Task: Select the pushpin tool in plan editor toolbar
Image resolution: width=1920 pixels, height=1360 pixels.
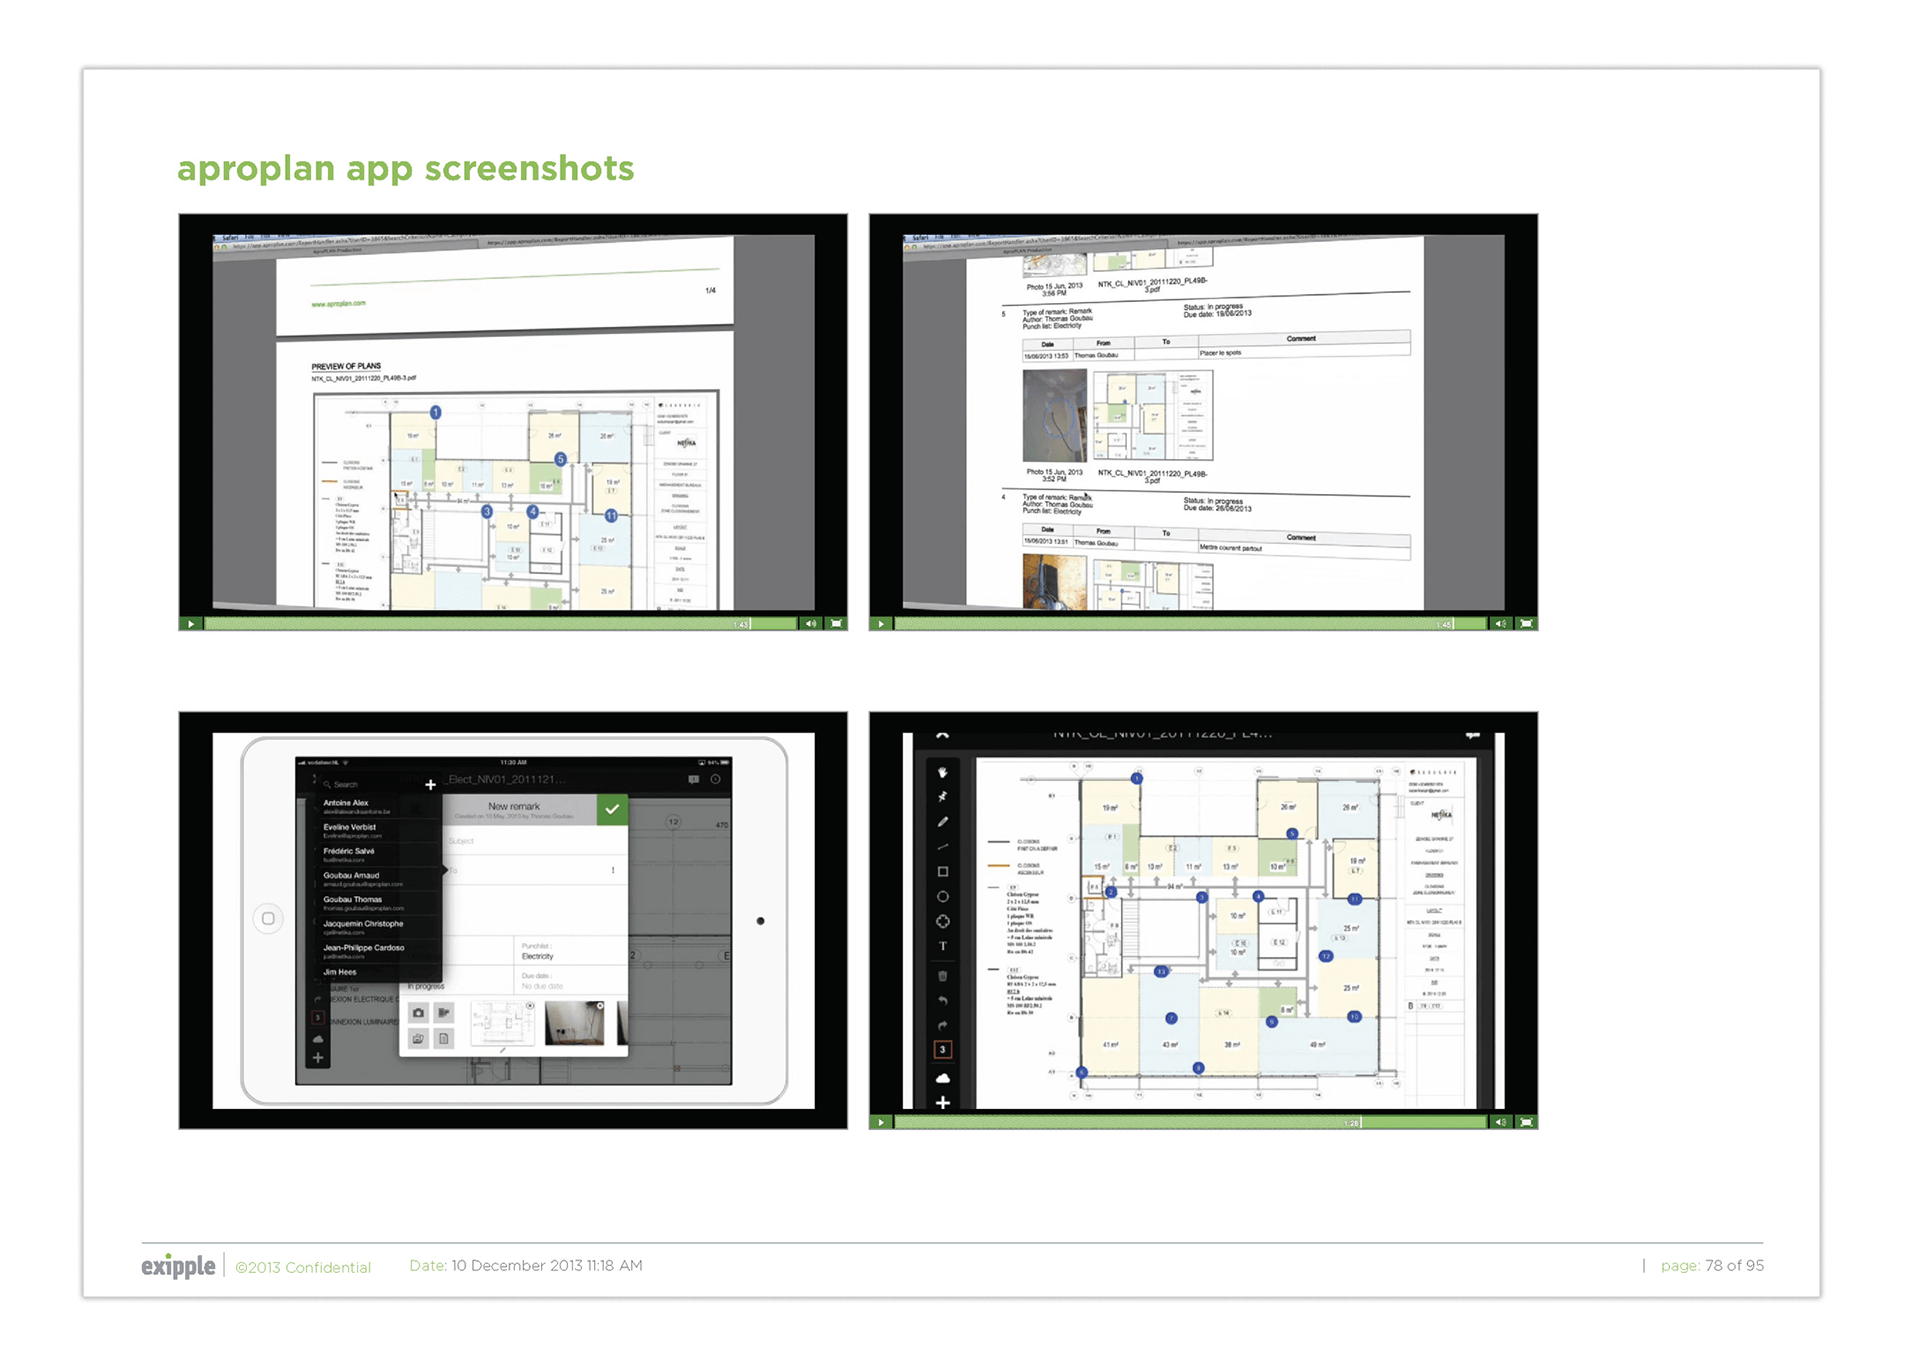Action: pos(942,797)
